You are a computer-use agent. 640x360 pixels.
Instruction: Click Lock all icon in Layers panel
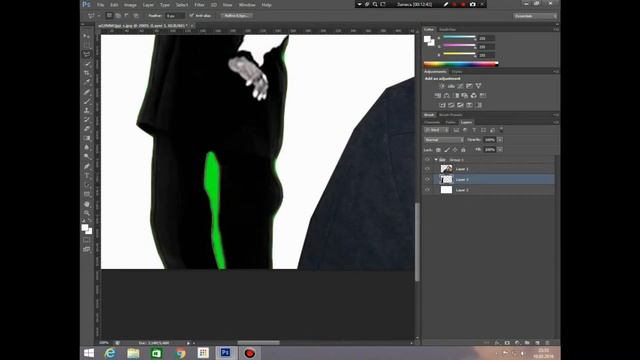coord(463,150)
